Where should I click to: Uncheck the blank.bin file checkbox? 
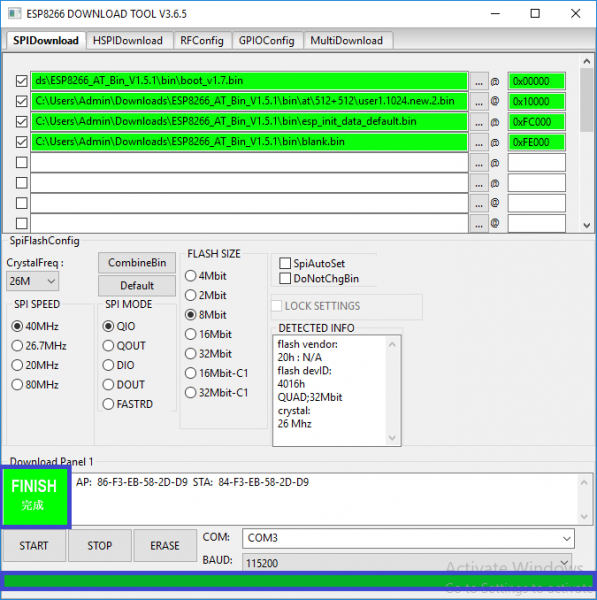coord(21,142)
